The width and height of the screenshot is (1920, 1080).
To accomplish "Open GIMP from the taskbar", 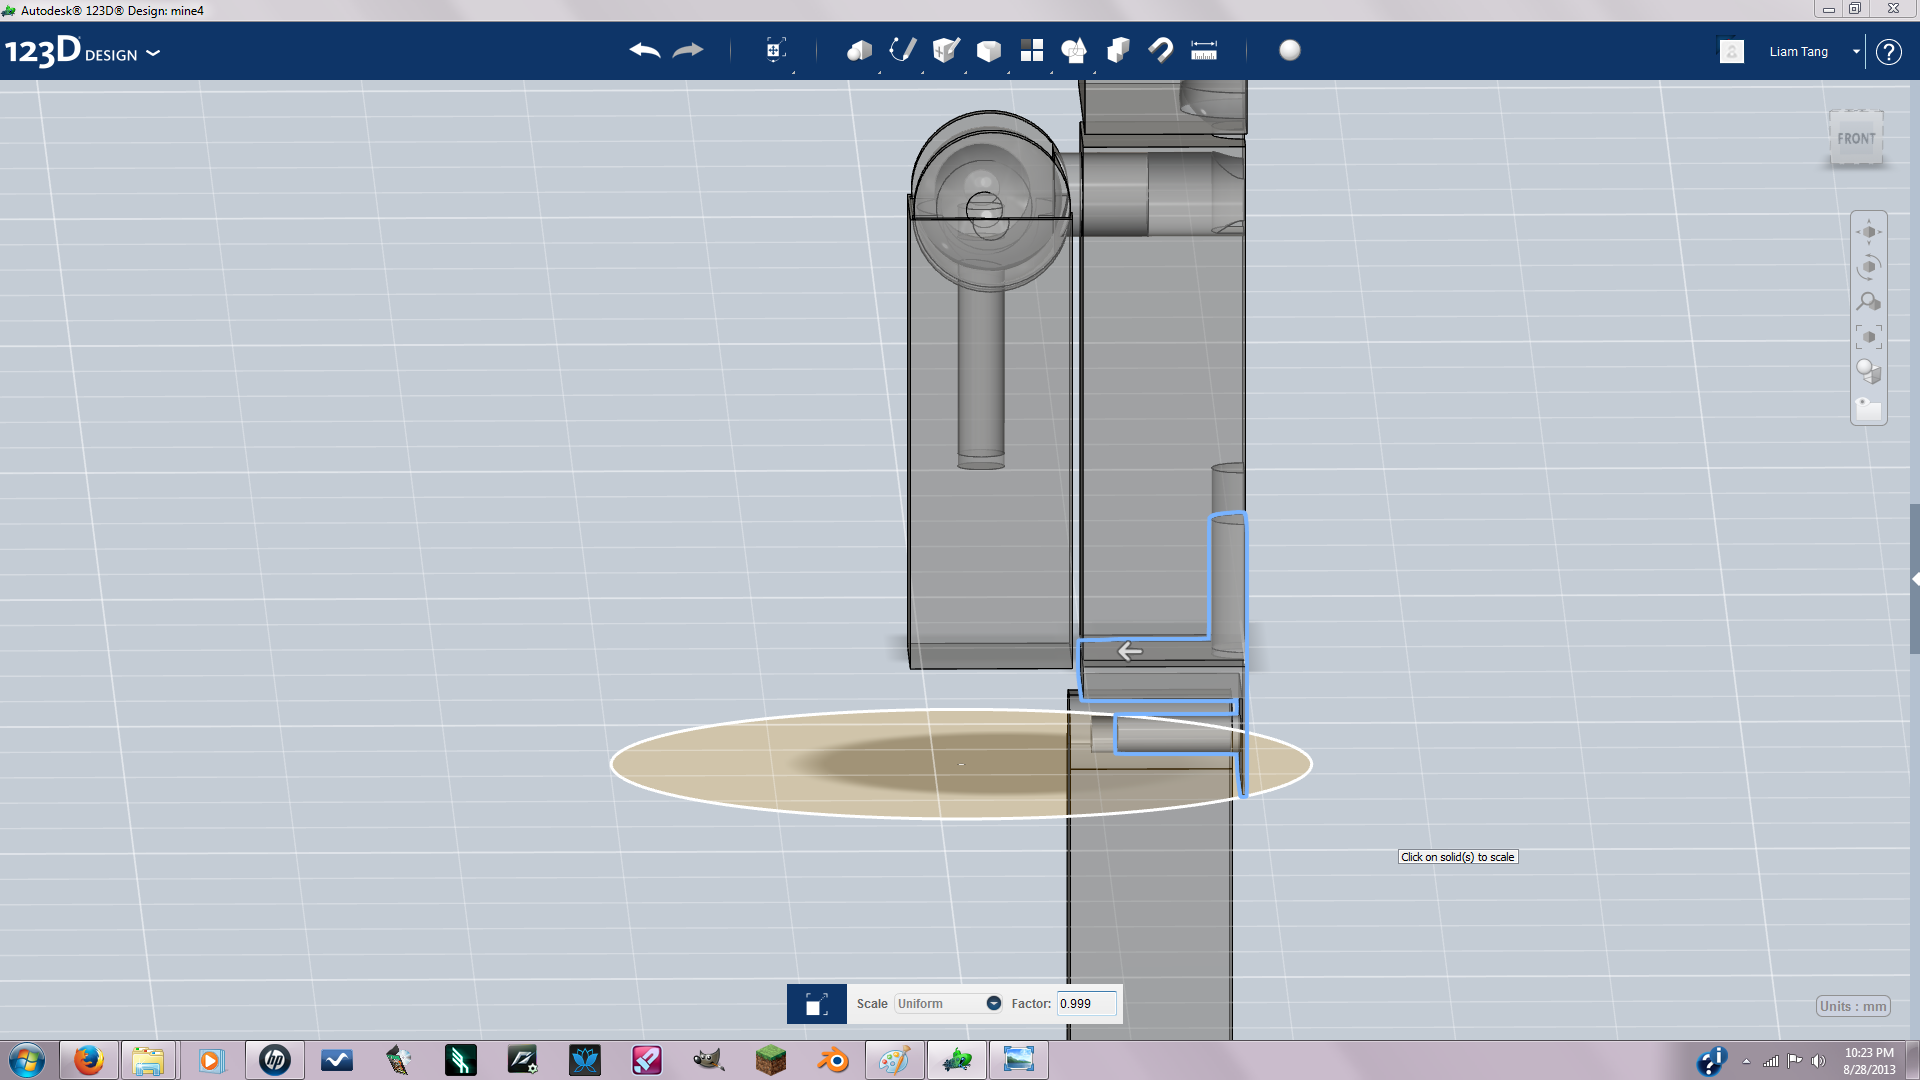I will (x=709, y=1060).
